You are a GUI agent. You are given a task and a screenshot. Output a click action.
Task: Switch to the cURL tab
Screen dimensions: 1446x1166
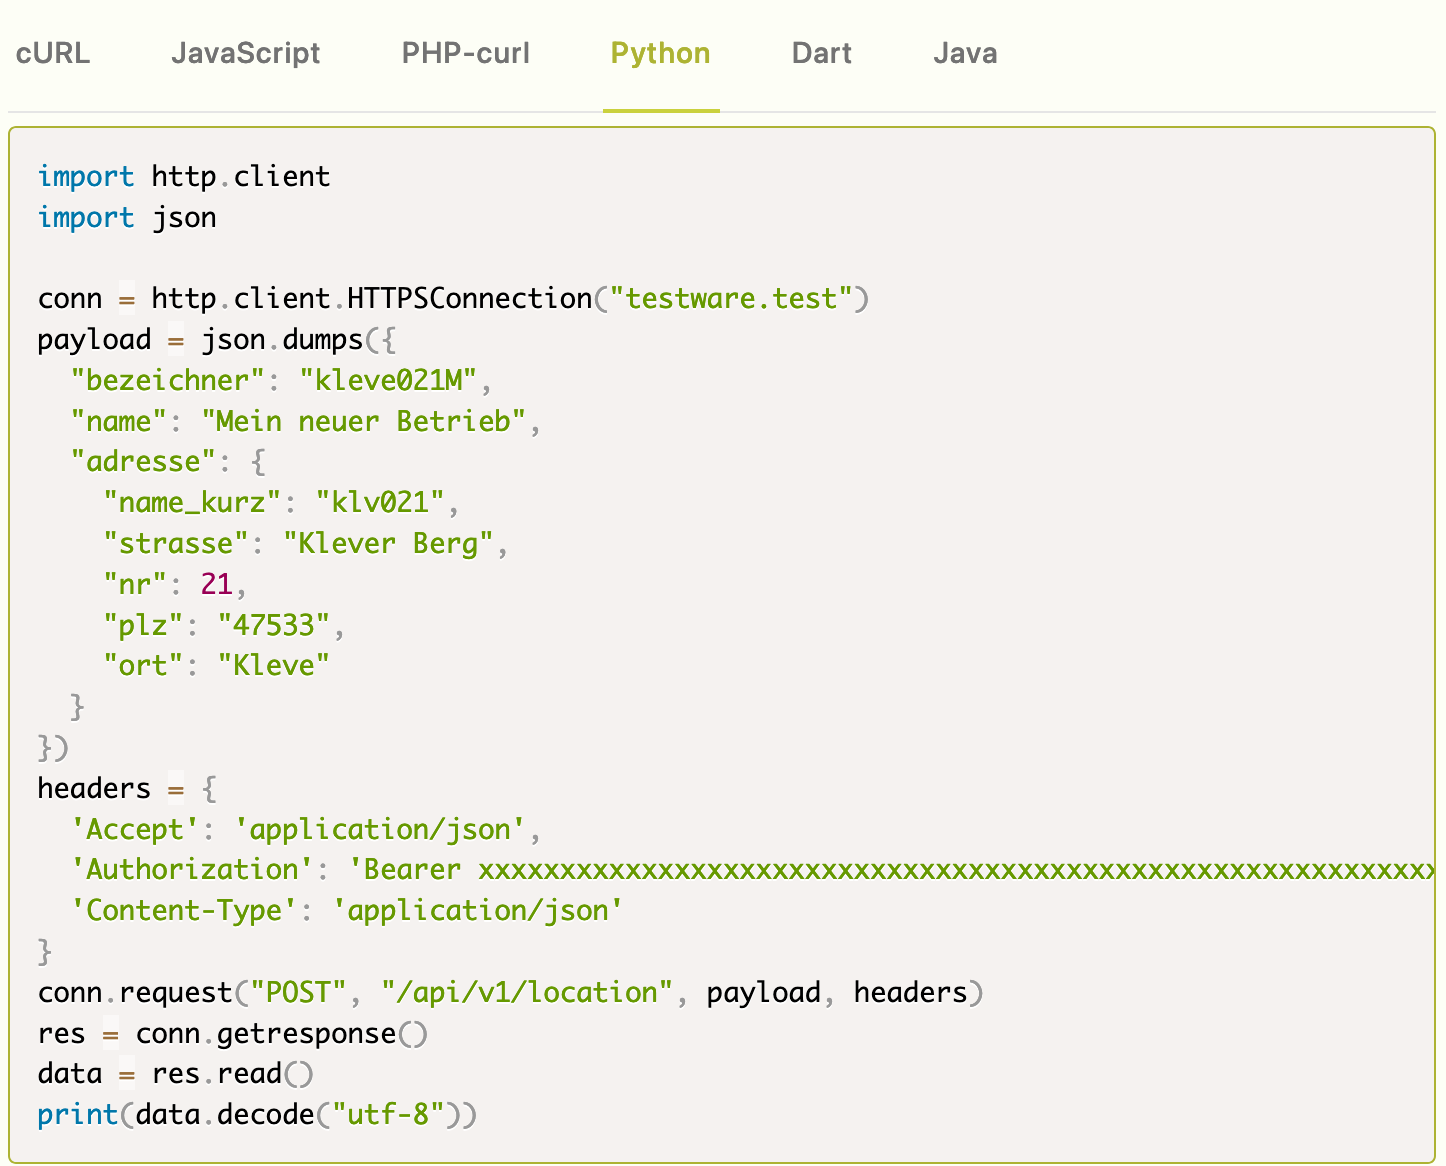point(53,53)
